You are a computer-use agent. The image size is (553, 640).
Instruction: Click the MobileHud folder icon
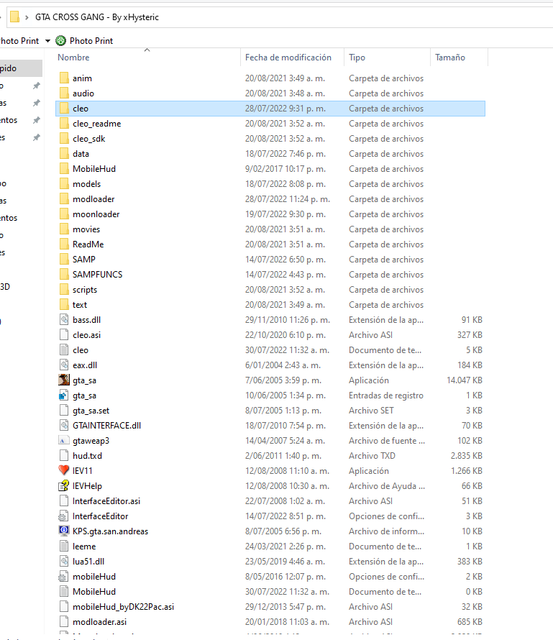(64, 169)
